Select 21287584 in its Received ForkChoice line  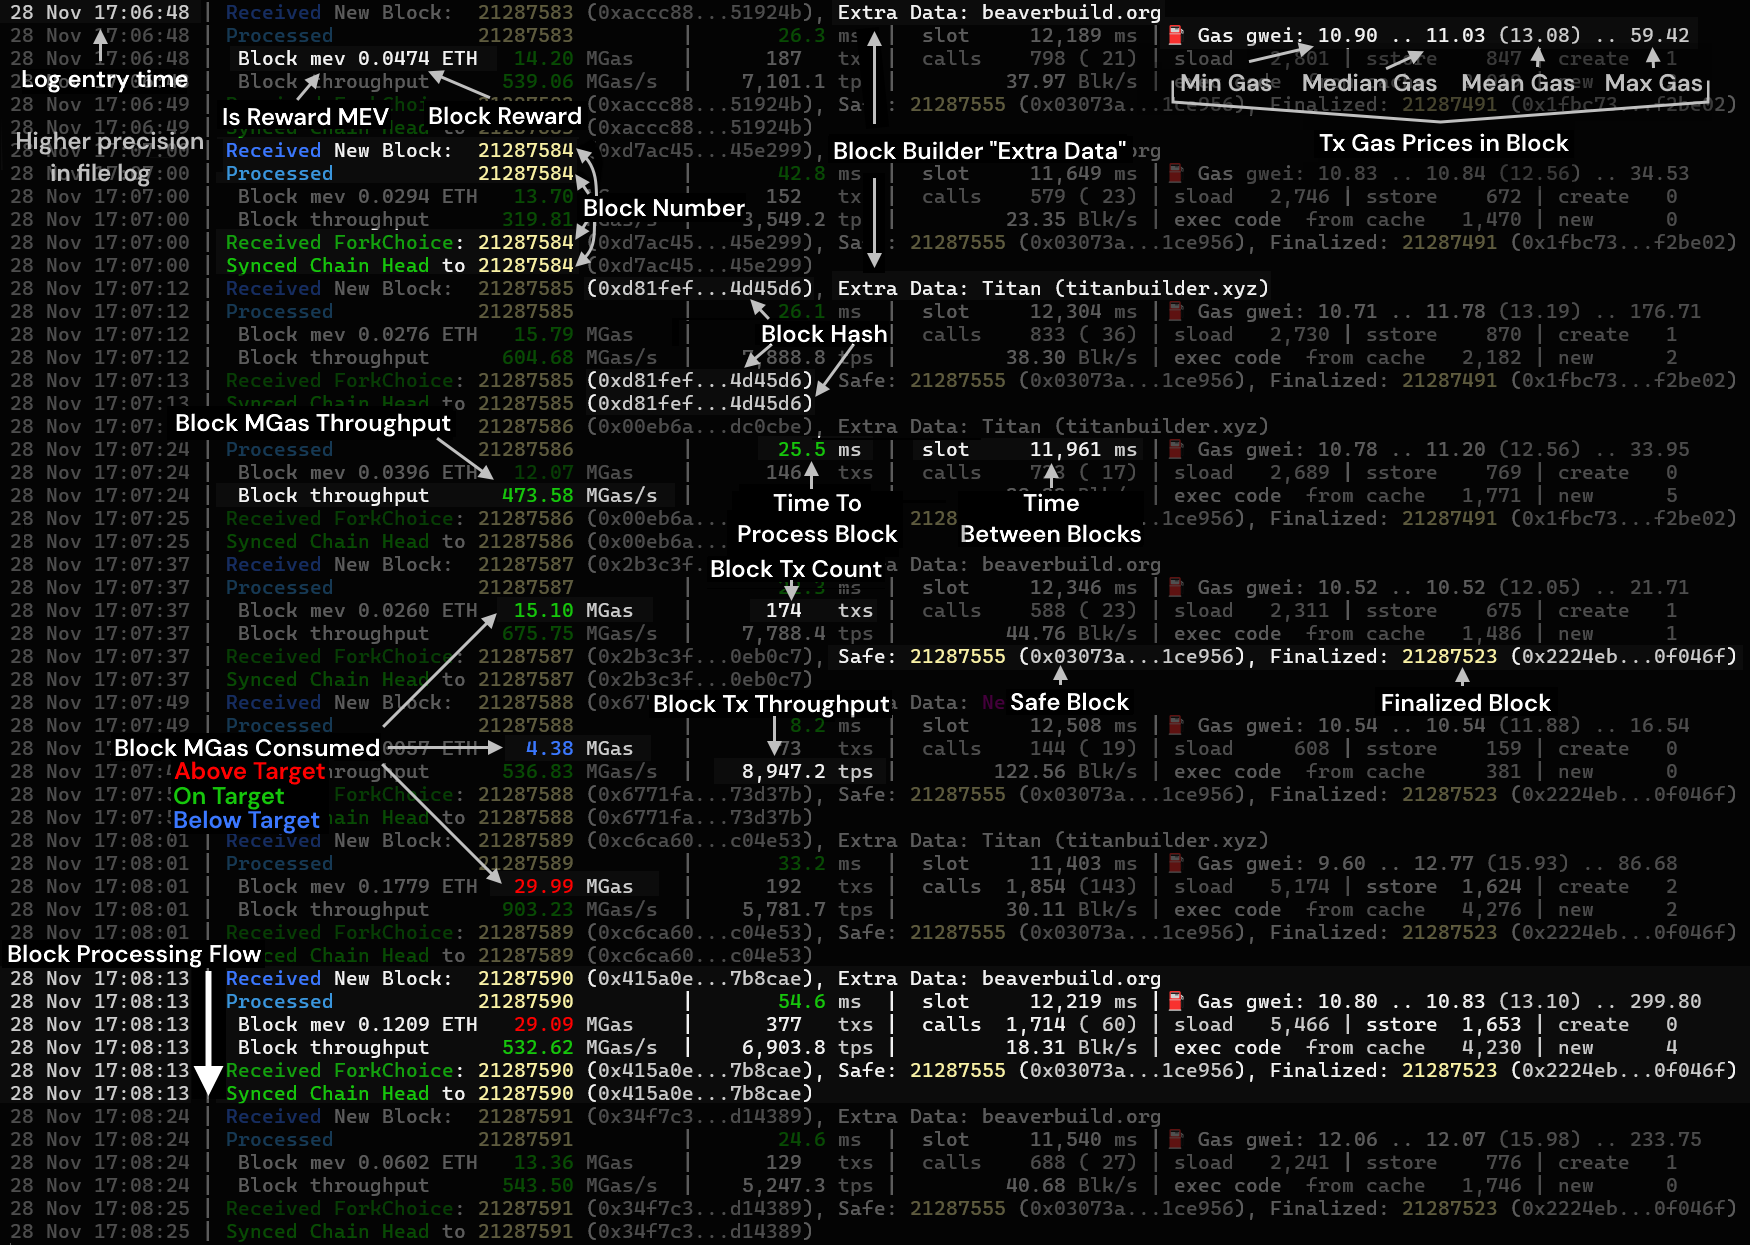pos(525,242)
